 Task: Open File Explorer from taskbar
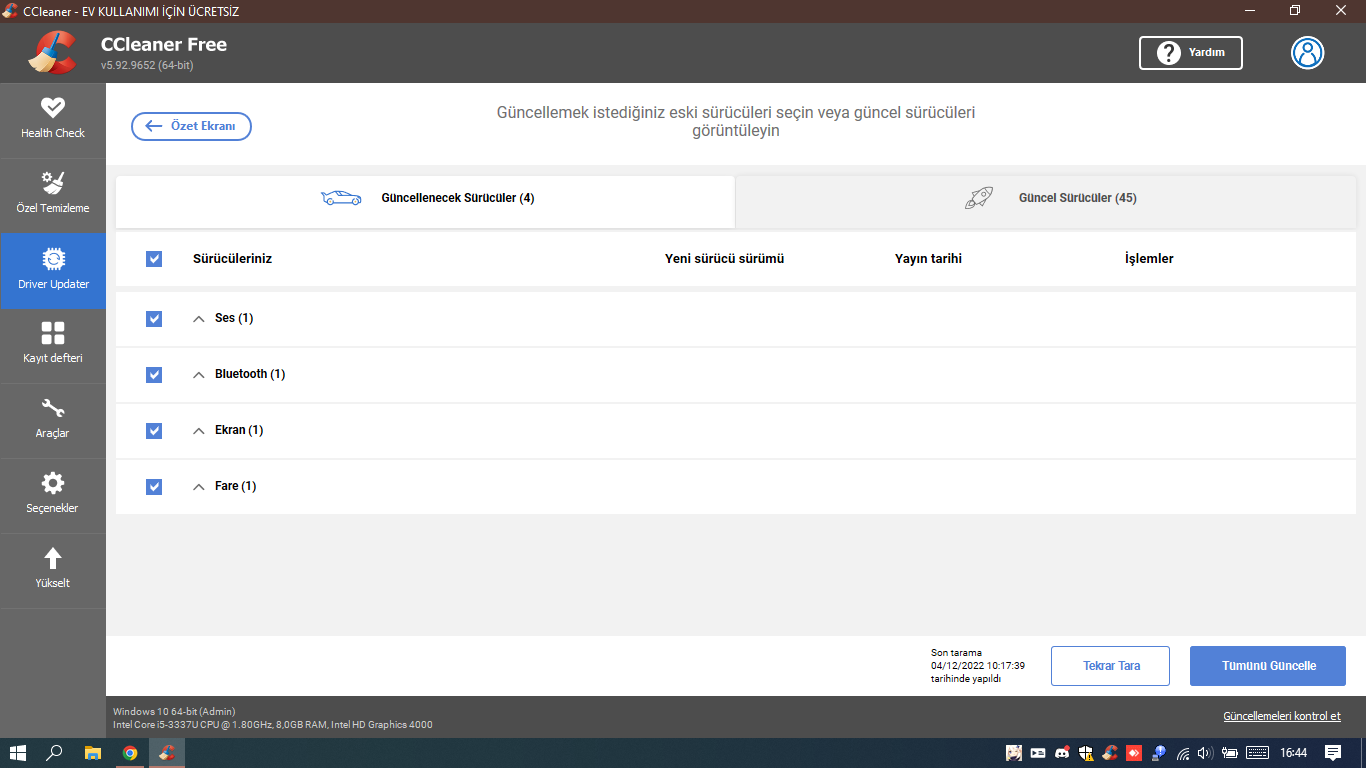93,753
